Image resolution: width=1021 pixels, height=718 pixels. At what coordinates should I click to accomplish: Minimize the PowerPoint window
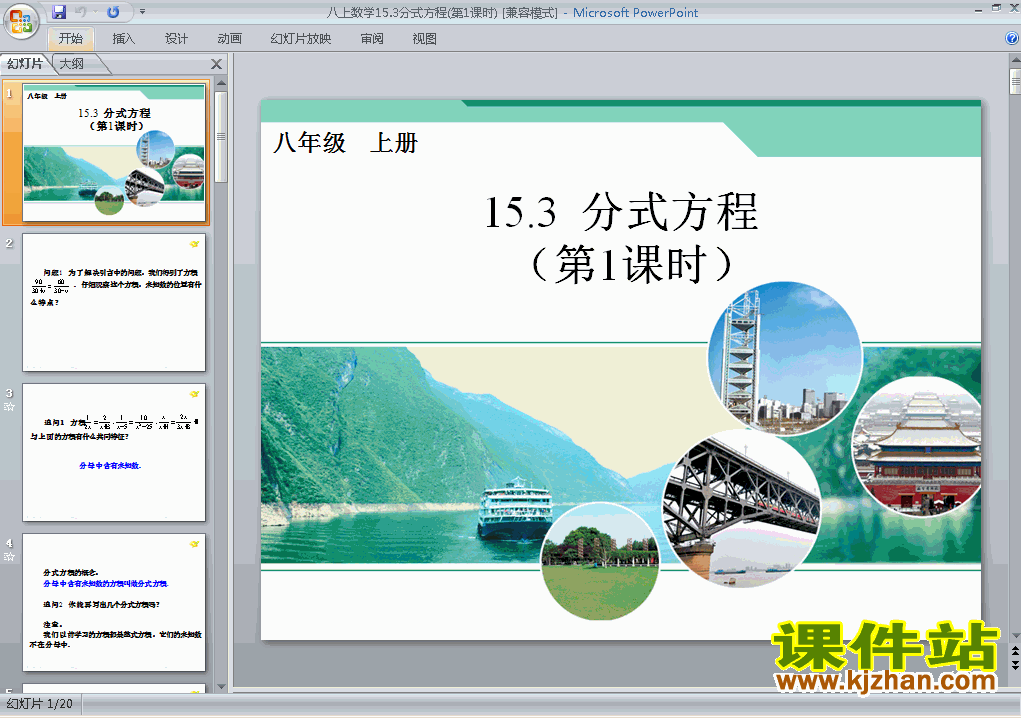[x=979, y=8]
